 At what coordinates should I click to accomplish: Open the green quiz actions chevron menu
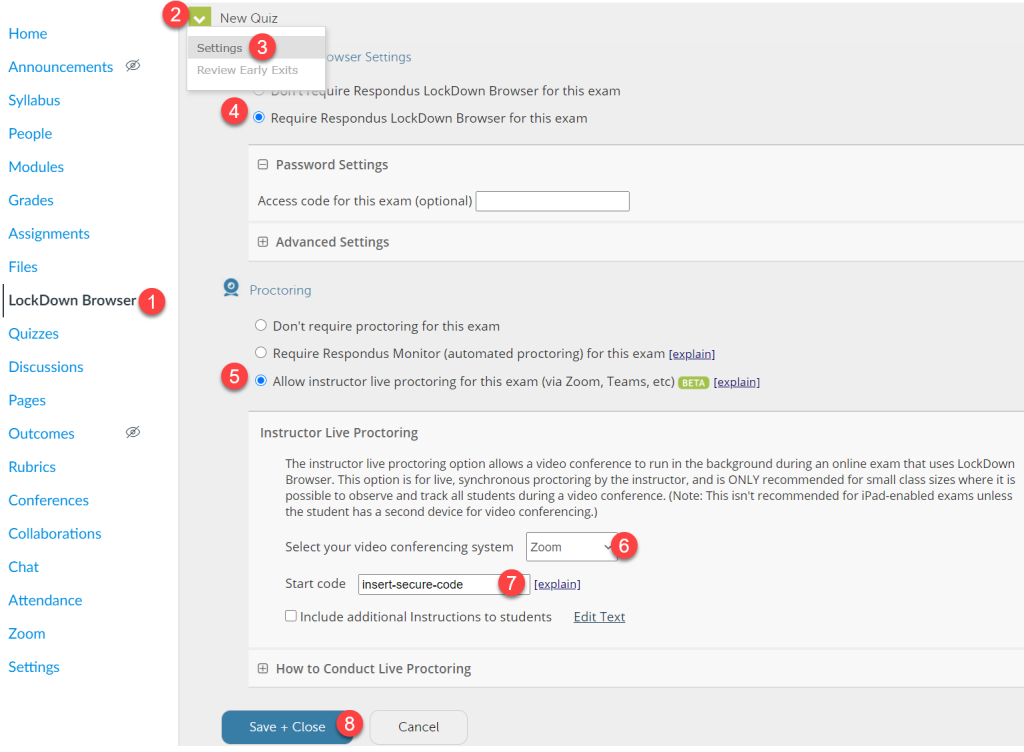coord(198,16)
